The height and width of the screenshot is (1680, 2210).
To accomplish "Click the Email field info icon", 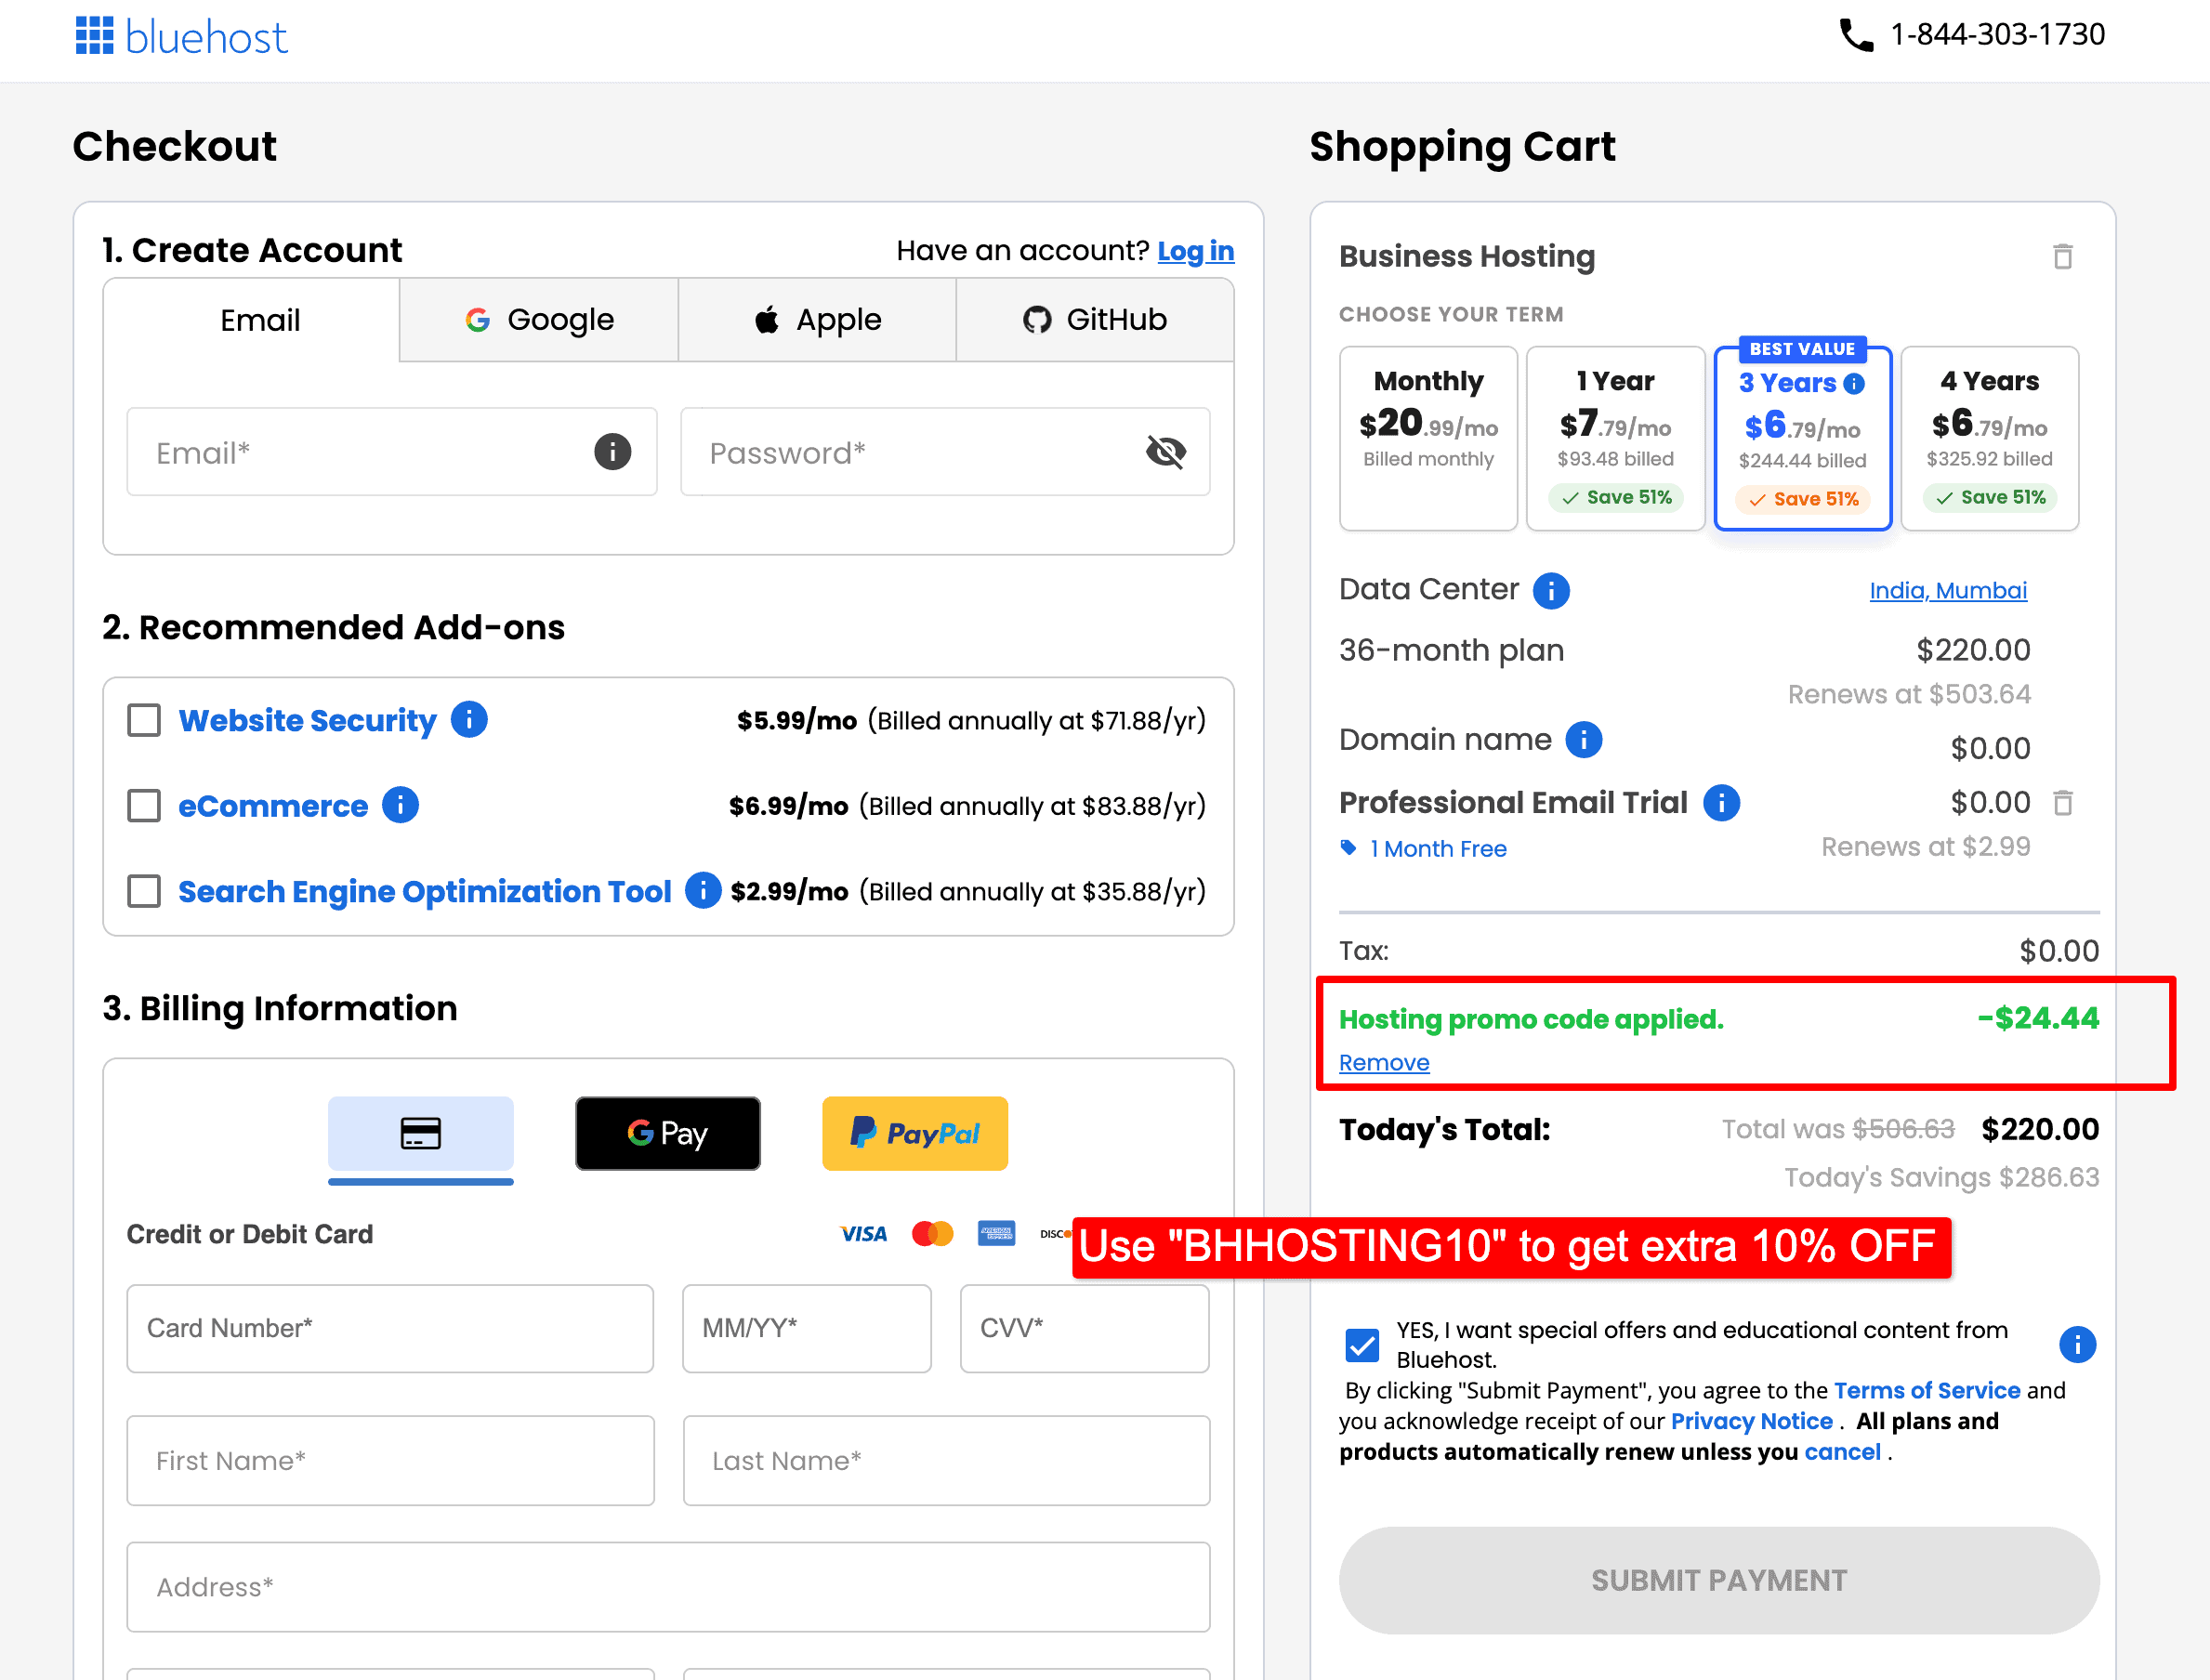I will point(612,452).
